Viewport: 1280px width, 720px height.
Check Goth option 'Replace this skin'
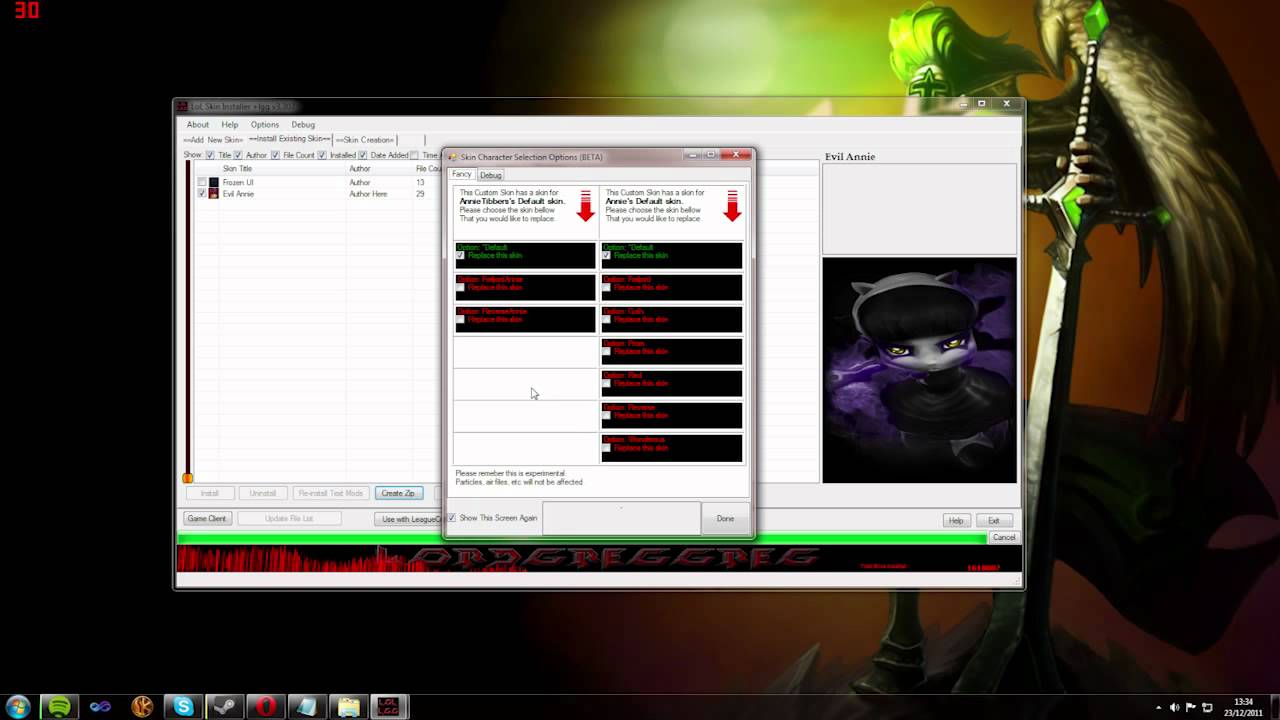pos(606,319)
